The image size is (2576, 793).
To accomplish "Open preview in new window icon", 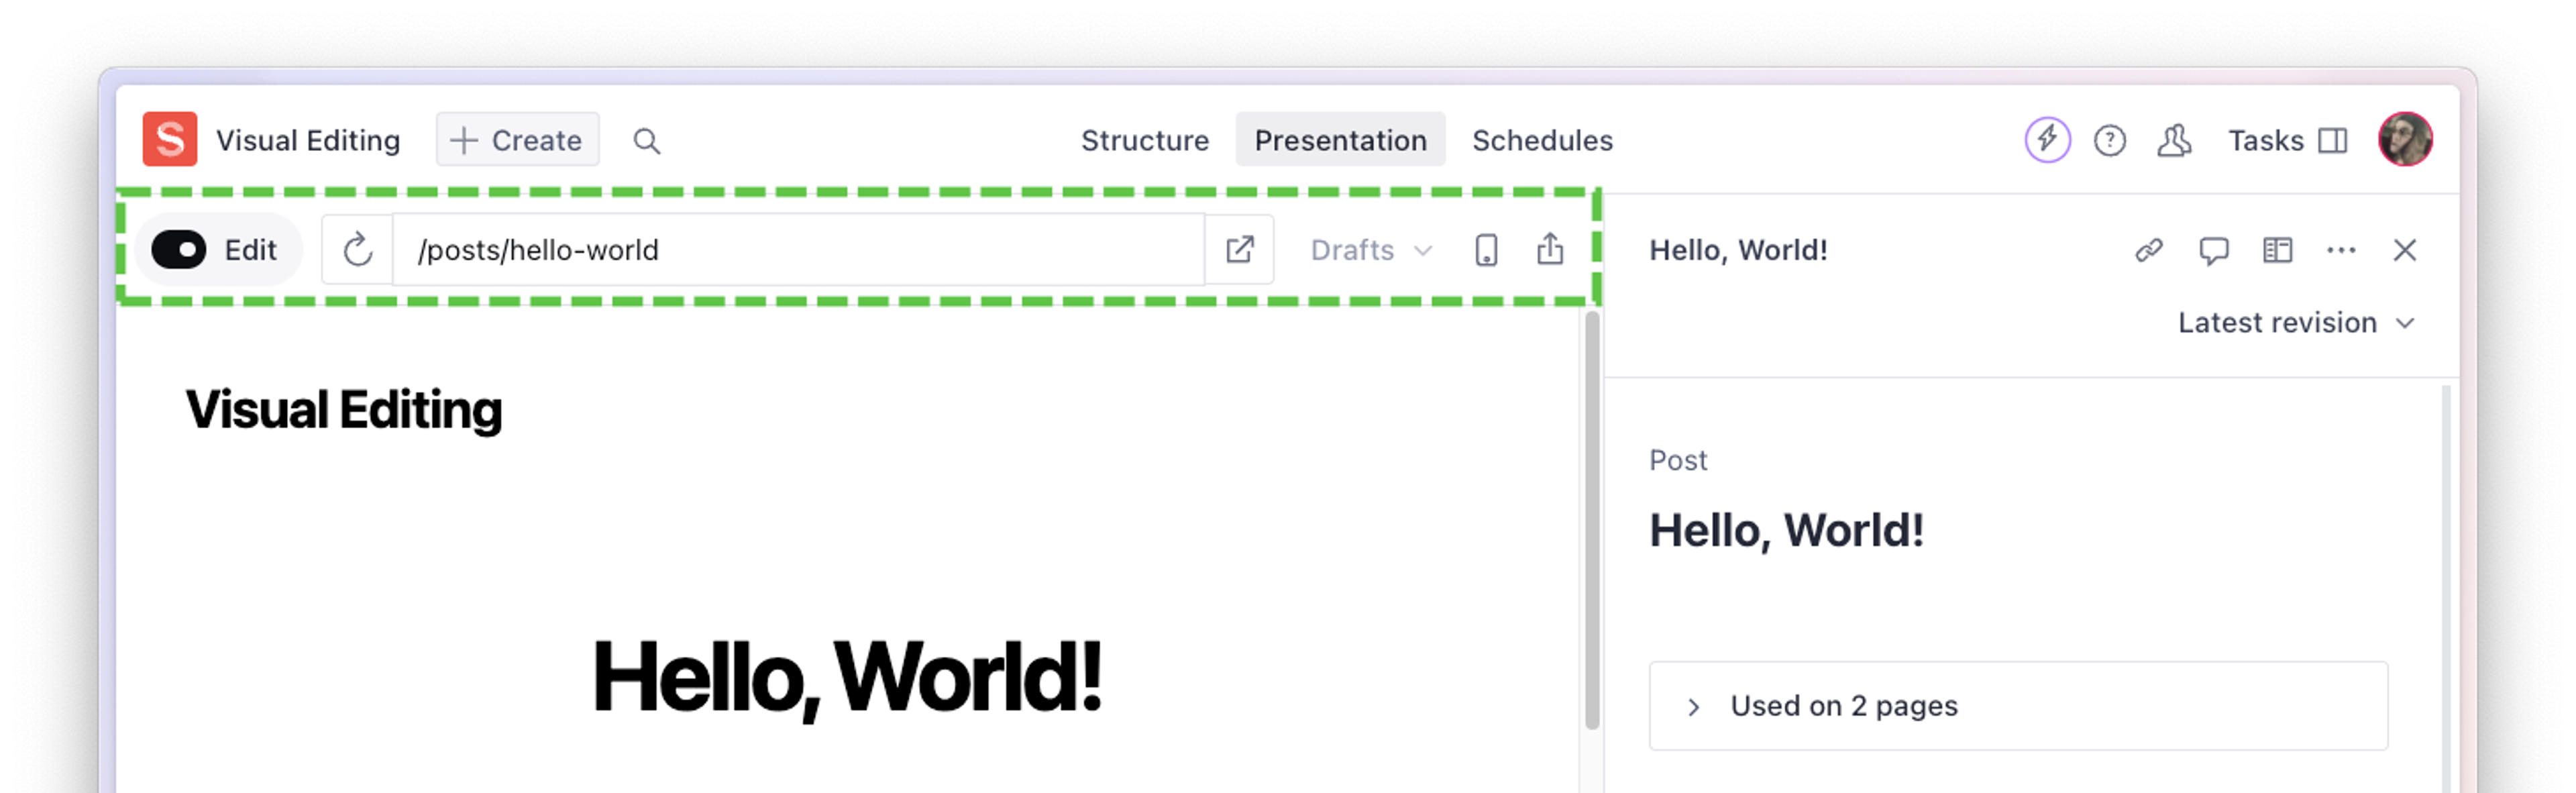I will 1240,250.
